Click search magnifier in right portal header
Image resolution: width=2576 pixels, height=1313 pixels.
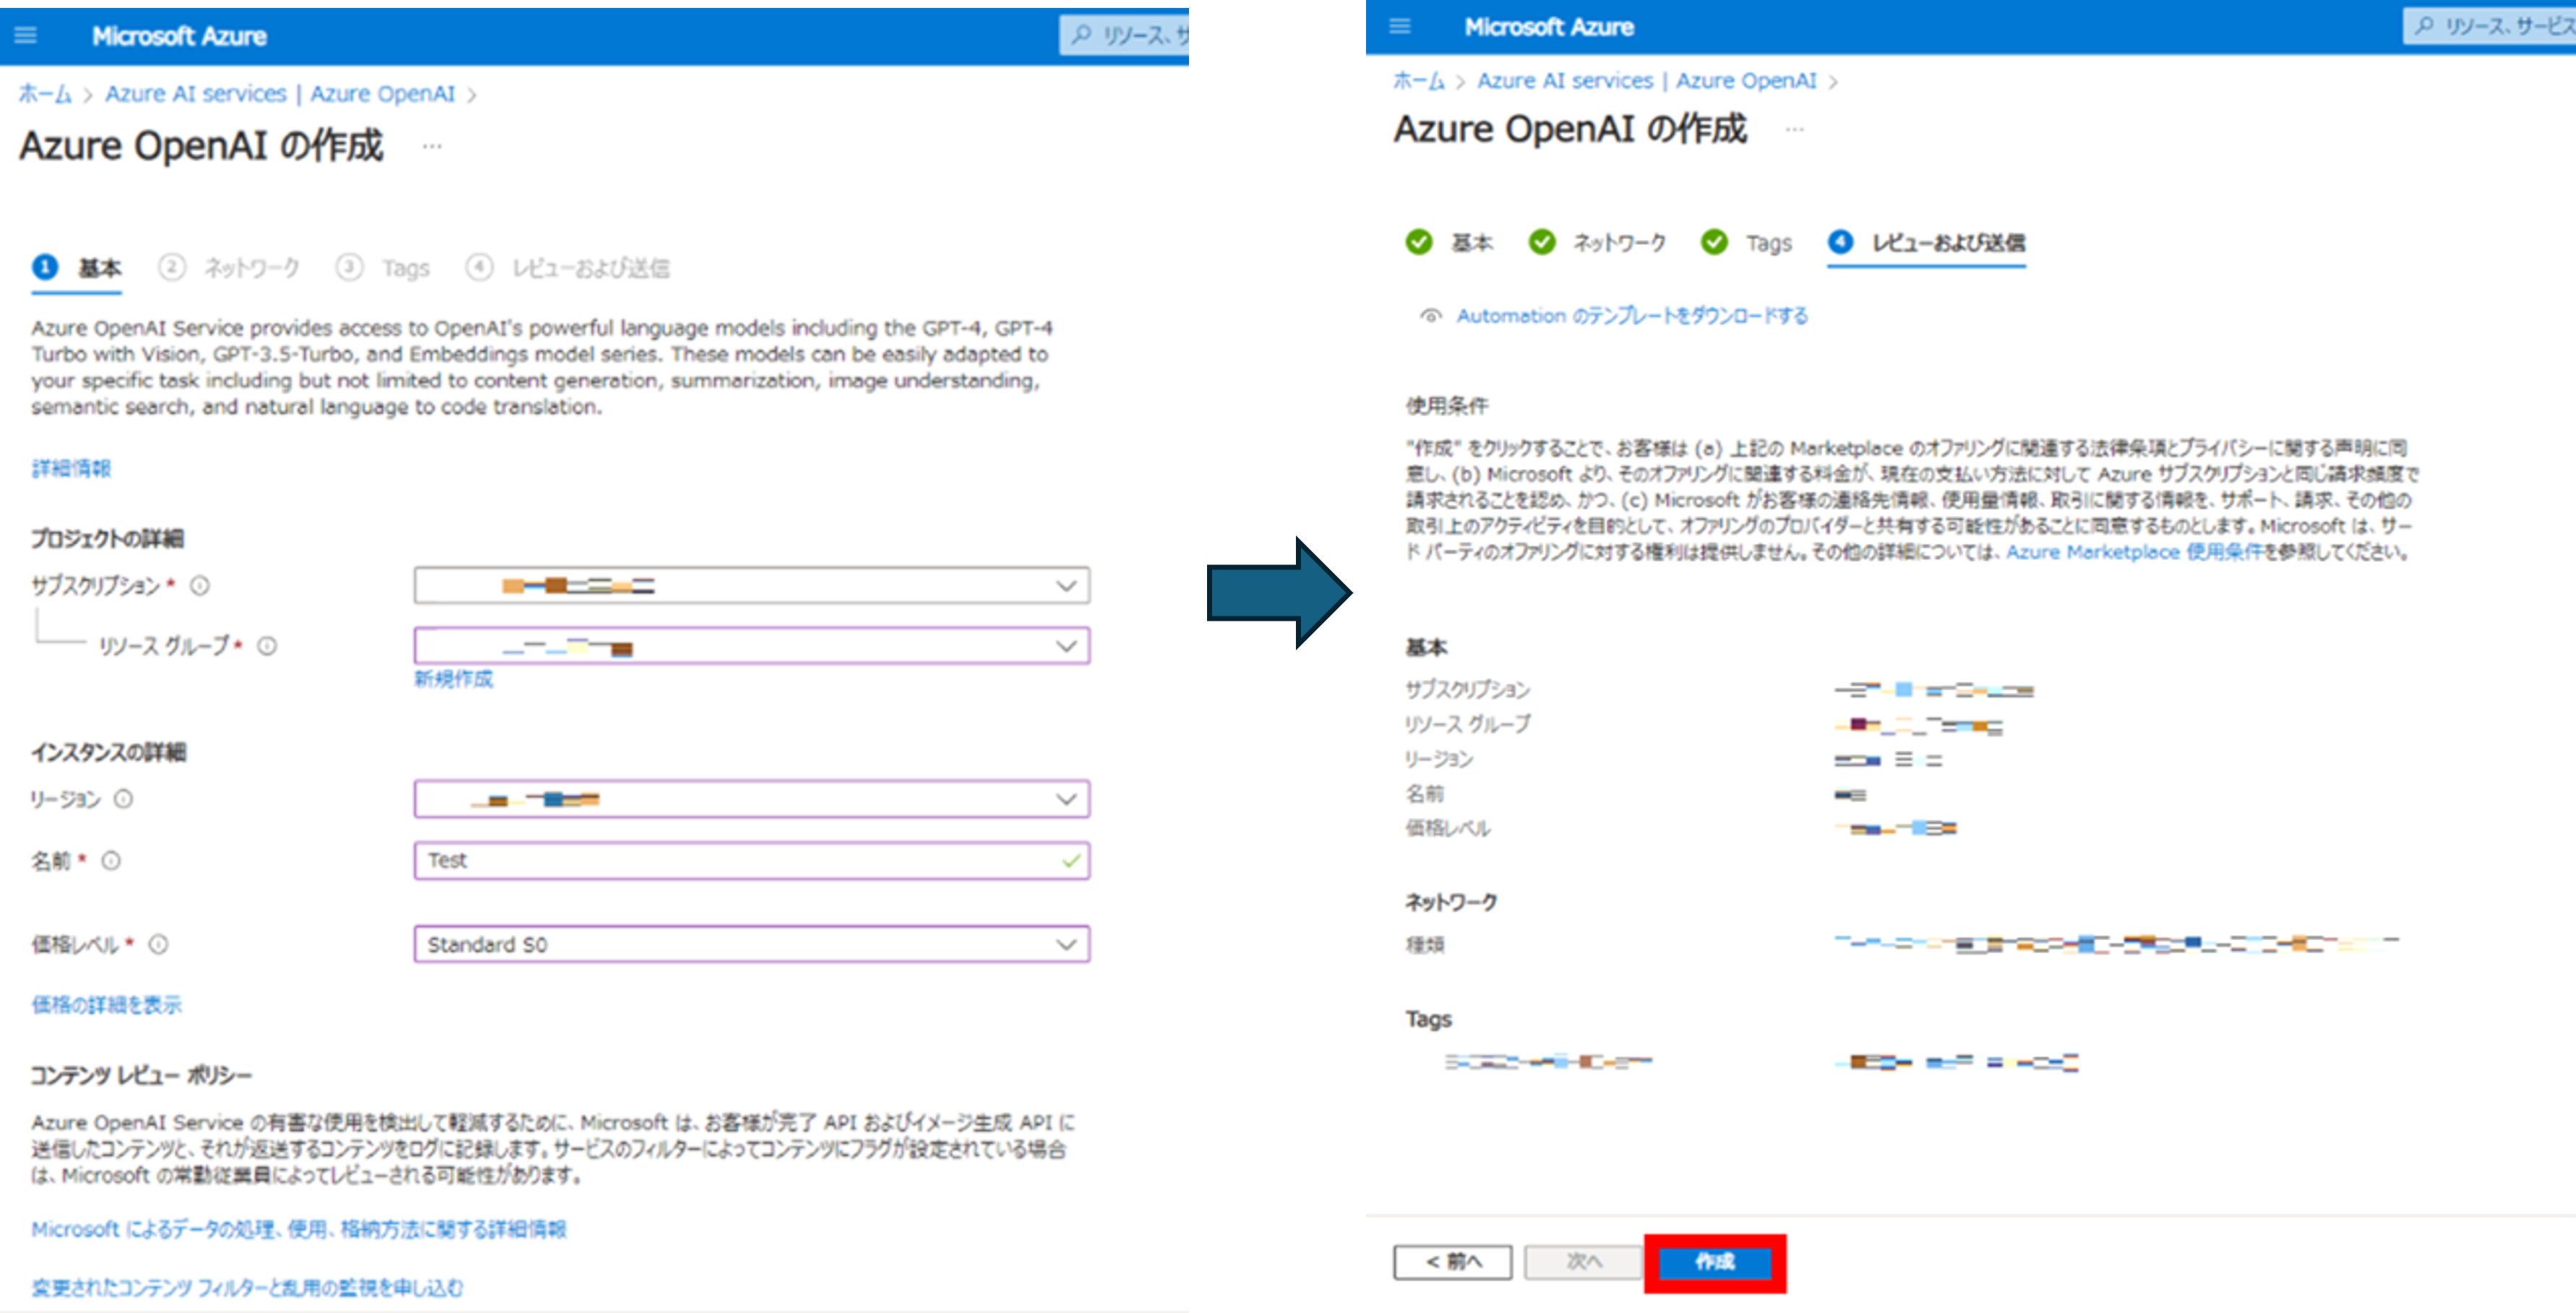coord(2424,26)
